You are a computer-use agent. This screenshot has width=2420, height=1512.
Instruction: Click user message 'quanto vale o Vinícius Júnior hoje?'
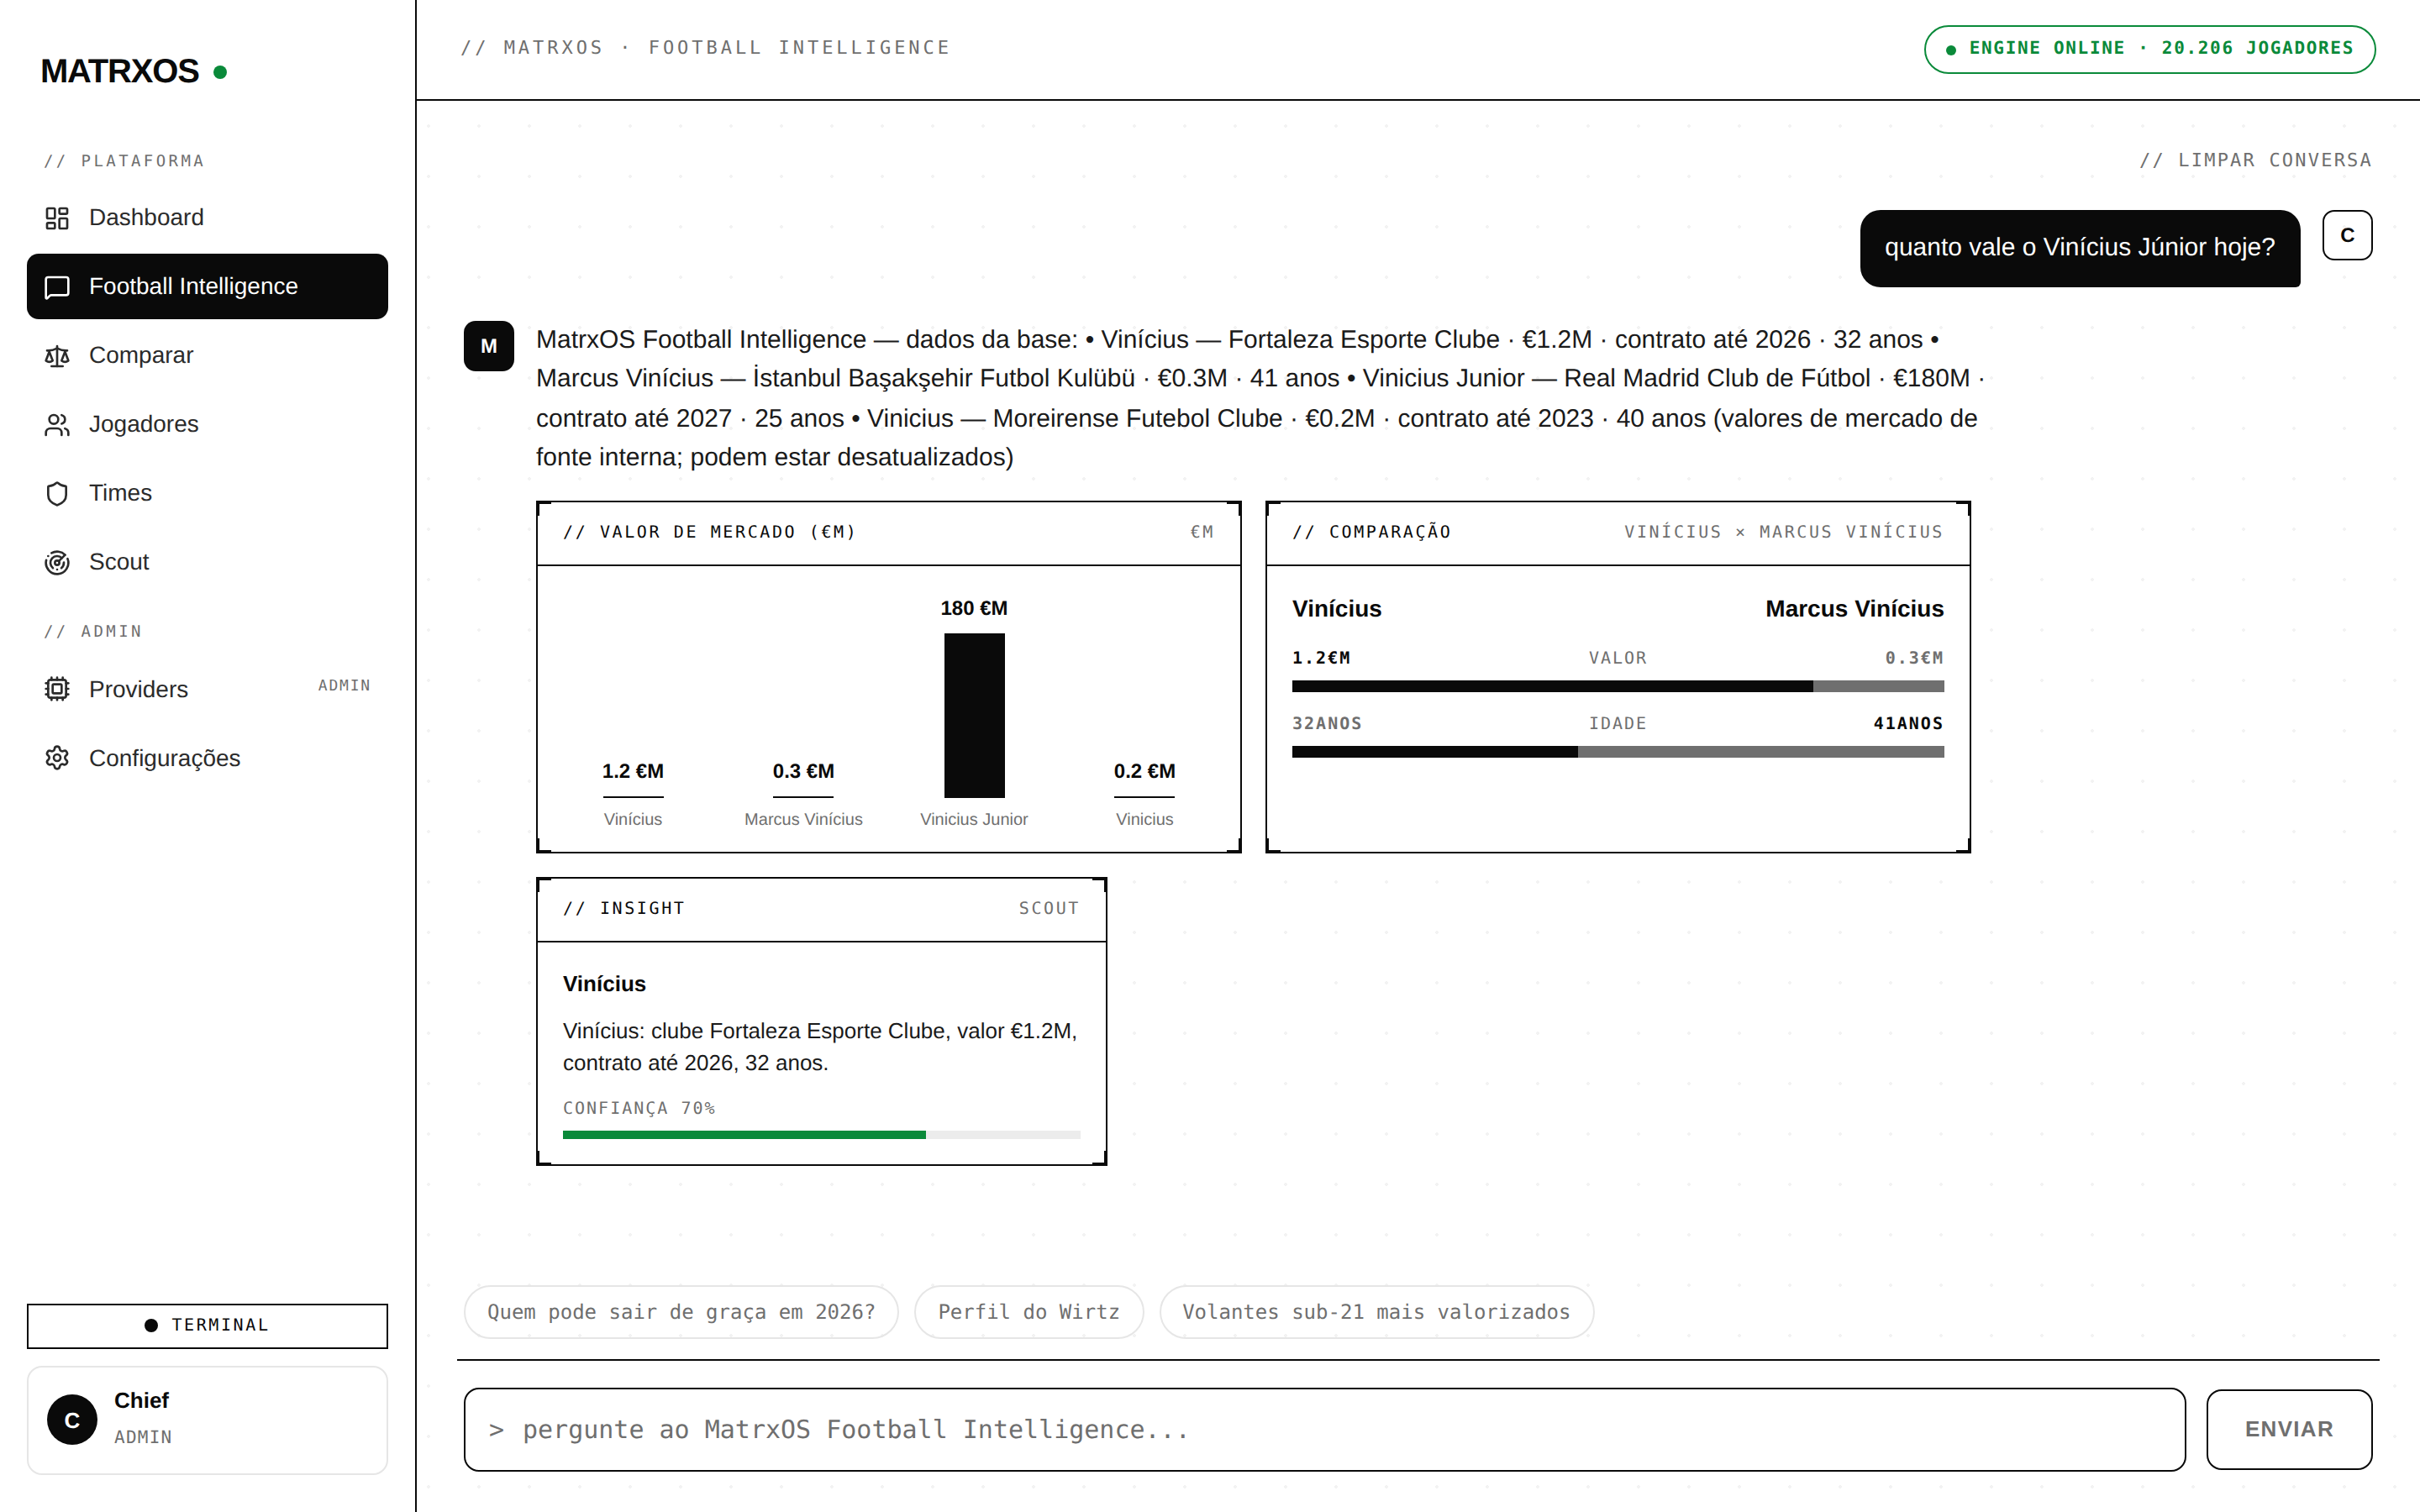tap(2079, 248)
